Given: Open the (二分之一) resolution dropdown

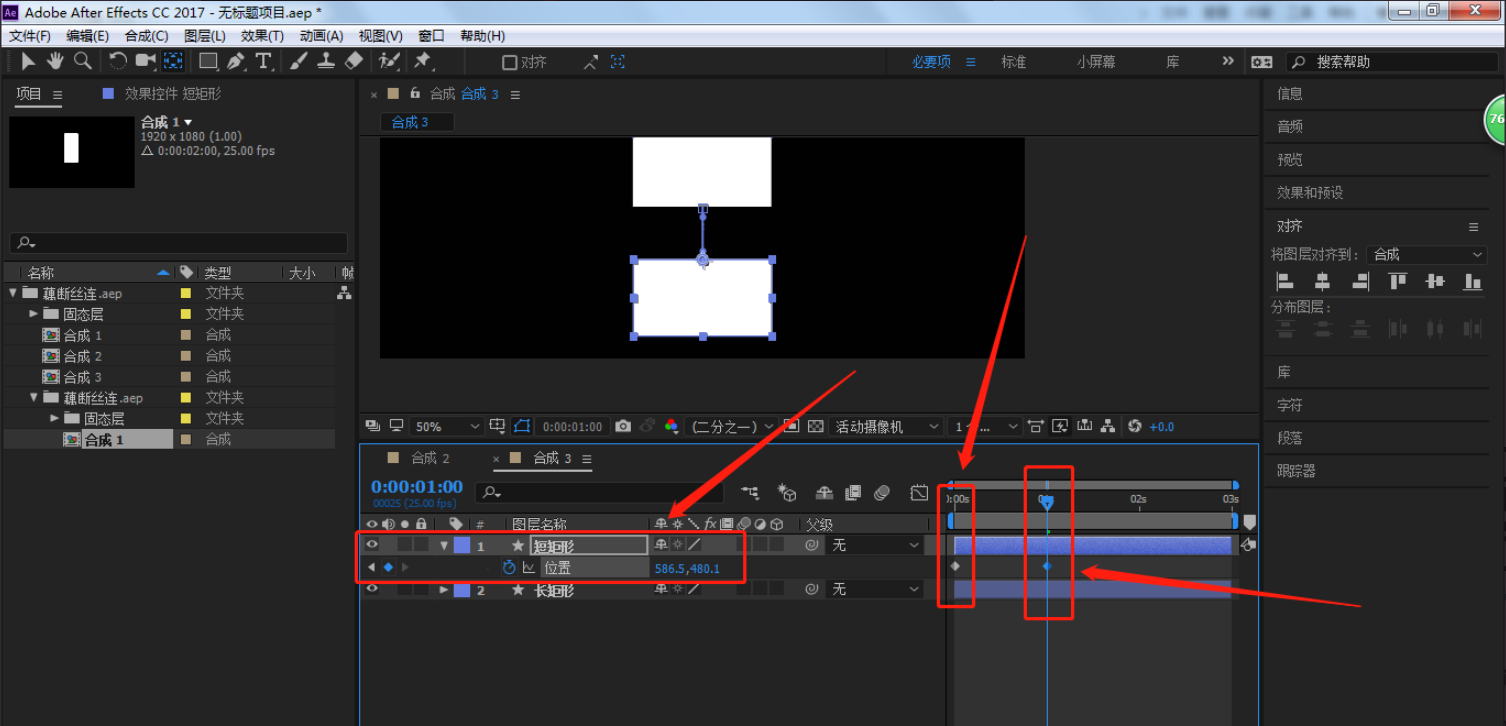Looking at the screenshot, I should click(x=732, y=426).
